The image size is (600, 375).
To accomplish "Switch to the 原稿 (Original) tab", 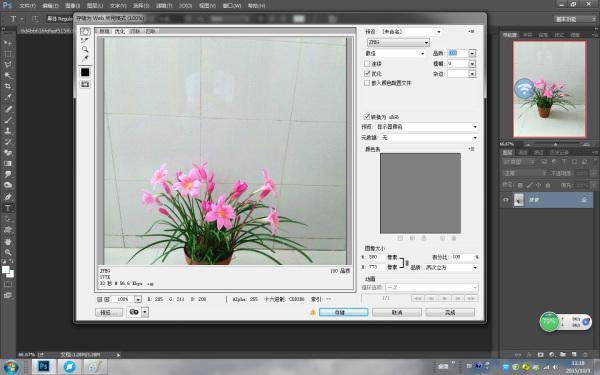I will tap(104, 31).
